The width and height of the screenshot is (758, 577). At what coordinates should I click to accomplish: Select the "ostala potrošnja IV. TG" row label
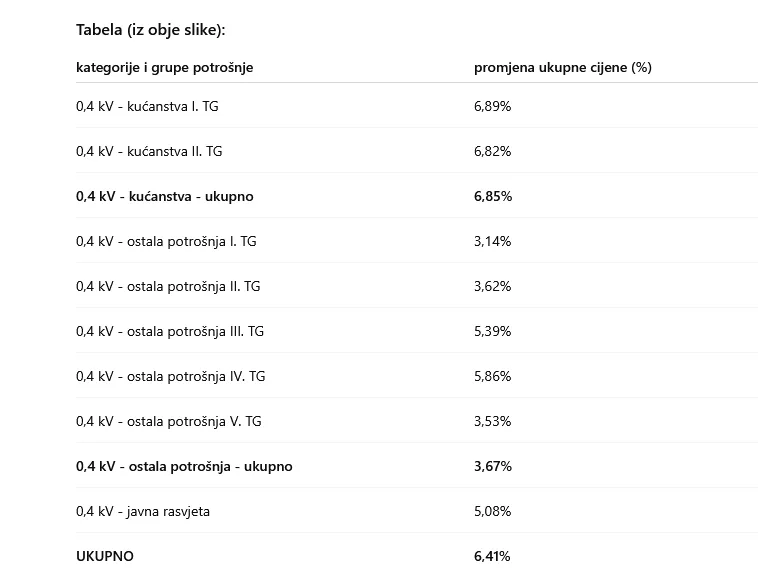click(x=170, y=376)
